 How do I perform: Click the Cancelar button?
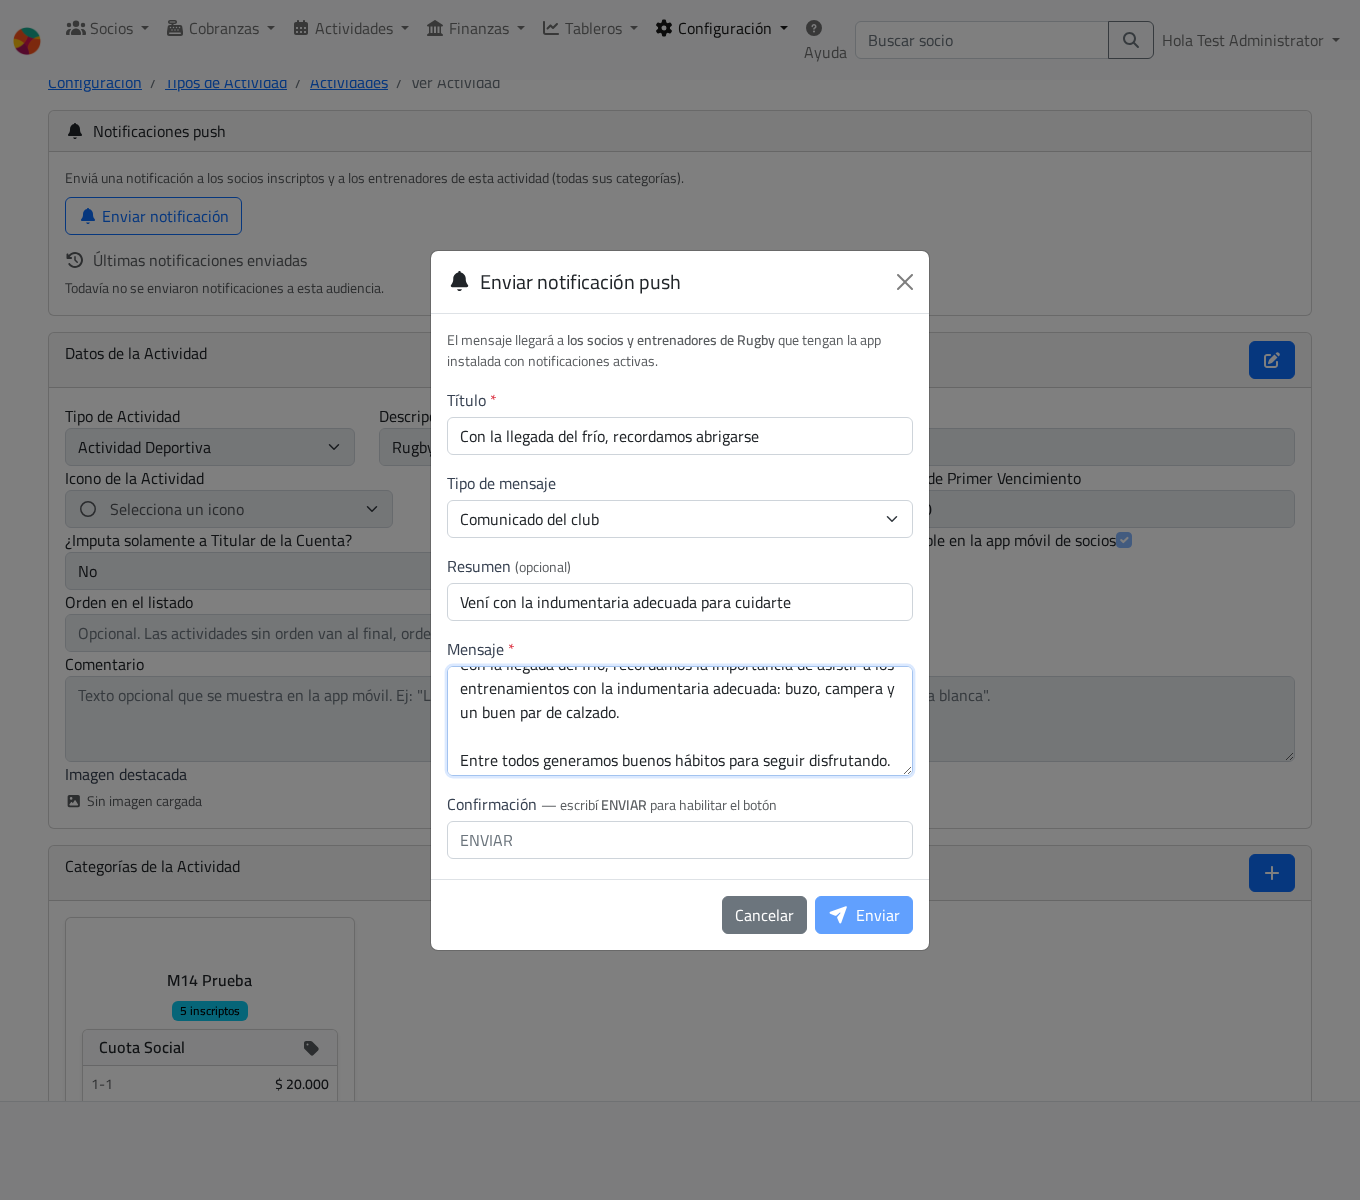[x=764, y=915]
